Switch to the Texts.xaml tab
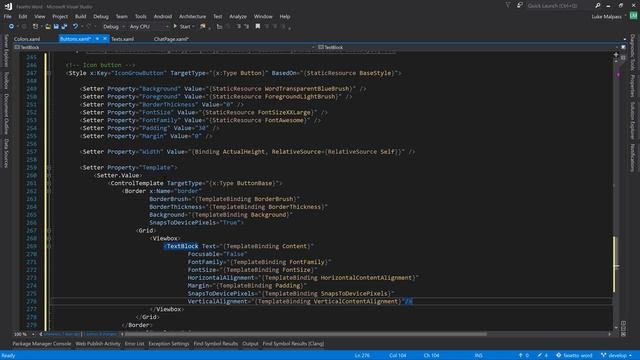The width and height of the screenshot is (640, 360). (x=122, y=39)
